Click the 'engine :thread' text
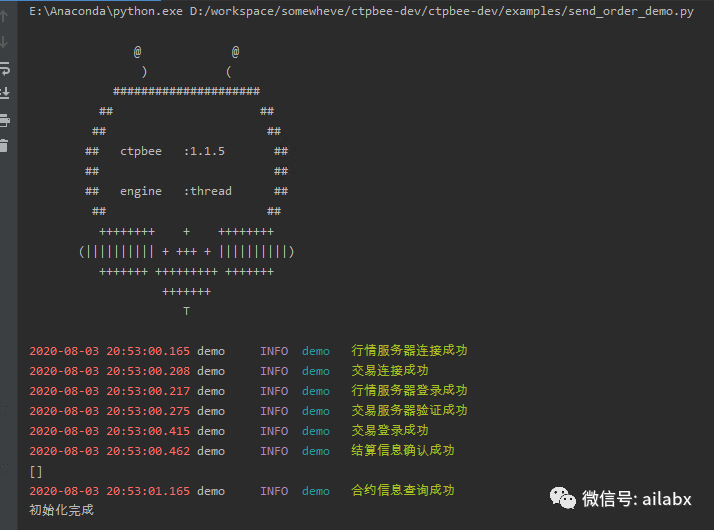714x530 pixels. (176, 191)
